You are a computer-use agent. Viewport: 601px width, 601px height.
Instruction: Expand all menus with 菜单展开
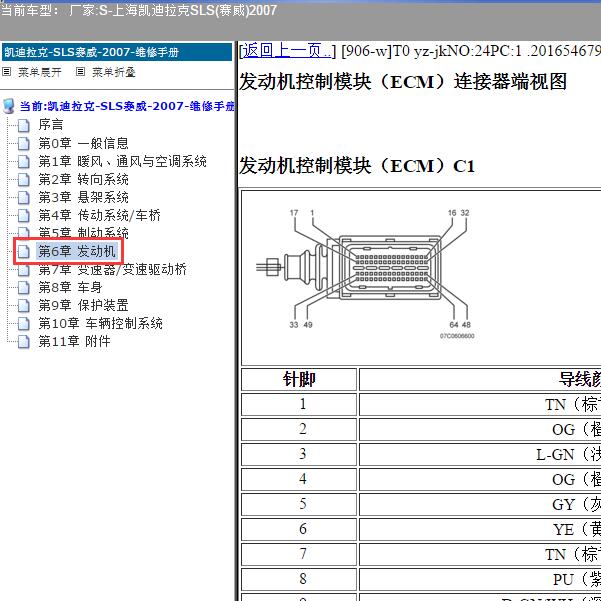39,72
